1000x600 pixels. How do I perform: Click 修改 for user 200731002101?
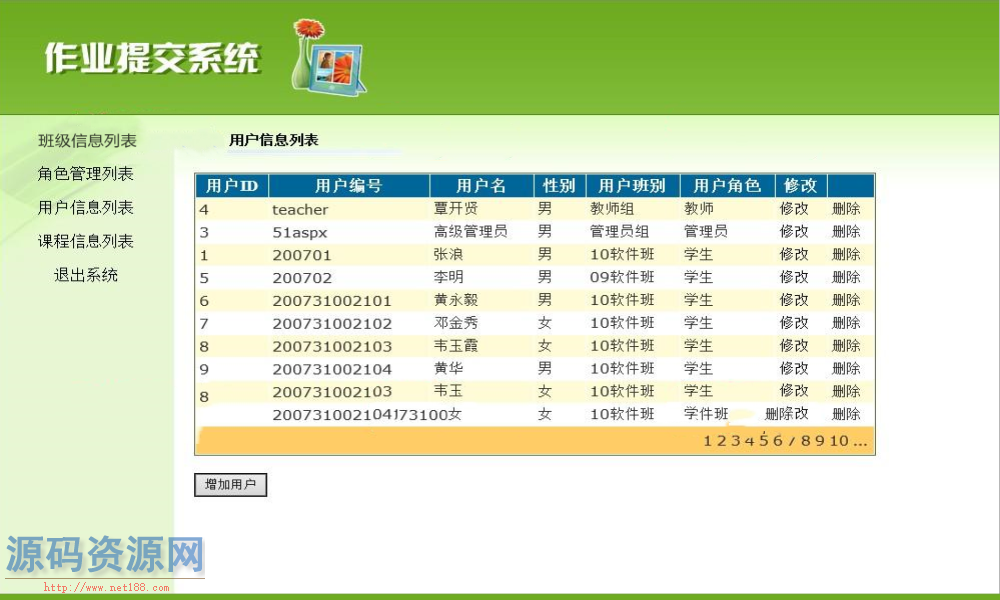tap(794, 300)
